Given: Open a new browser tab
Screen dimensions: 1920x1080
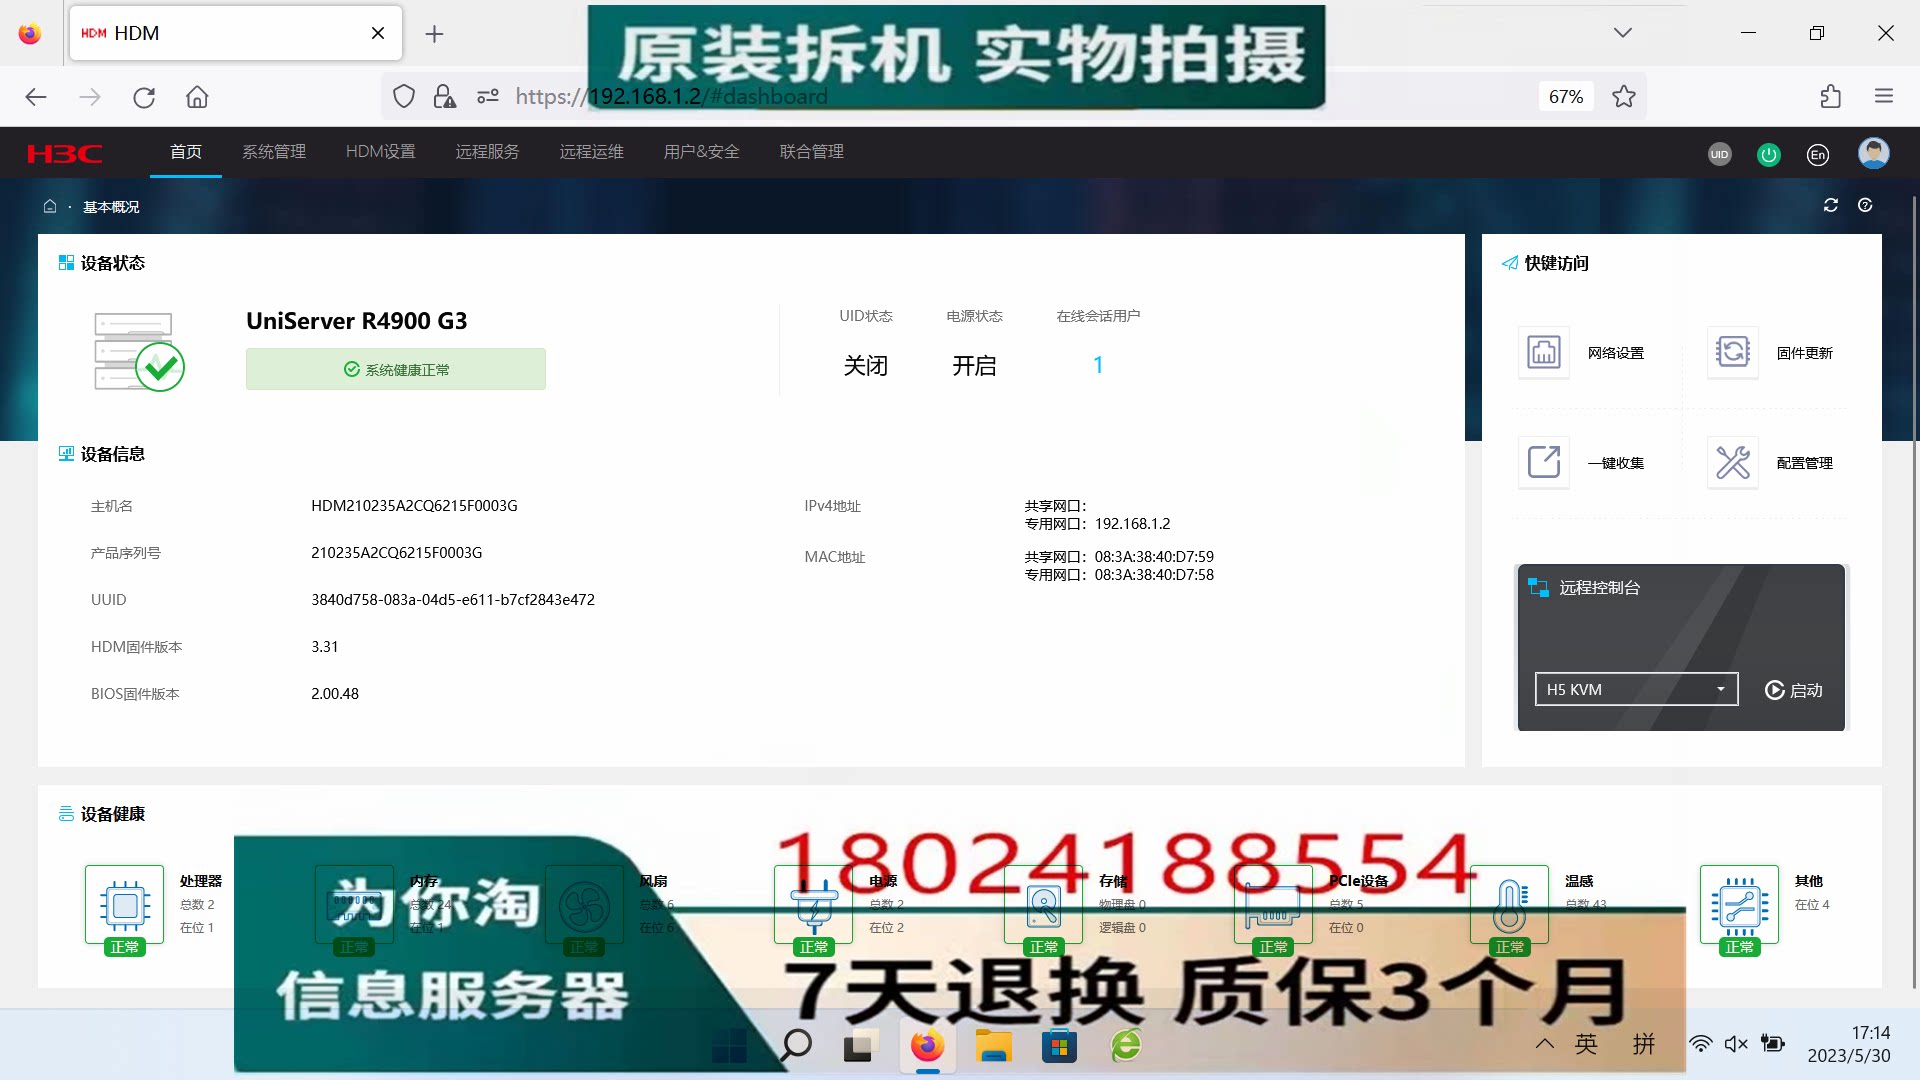Looking at the screenshot, I should pos(434,34).
